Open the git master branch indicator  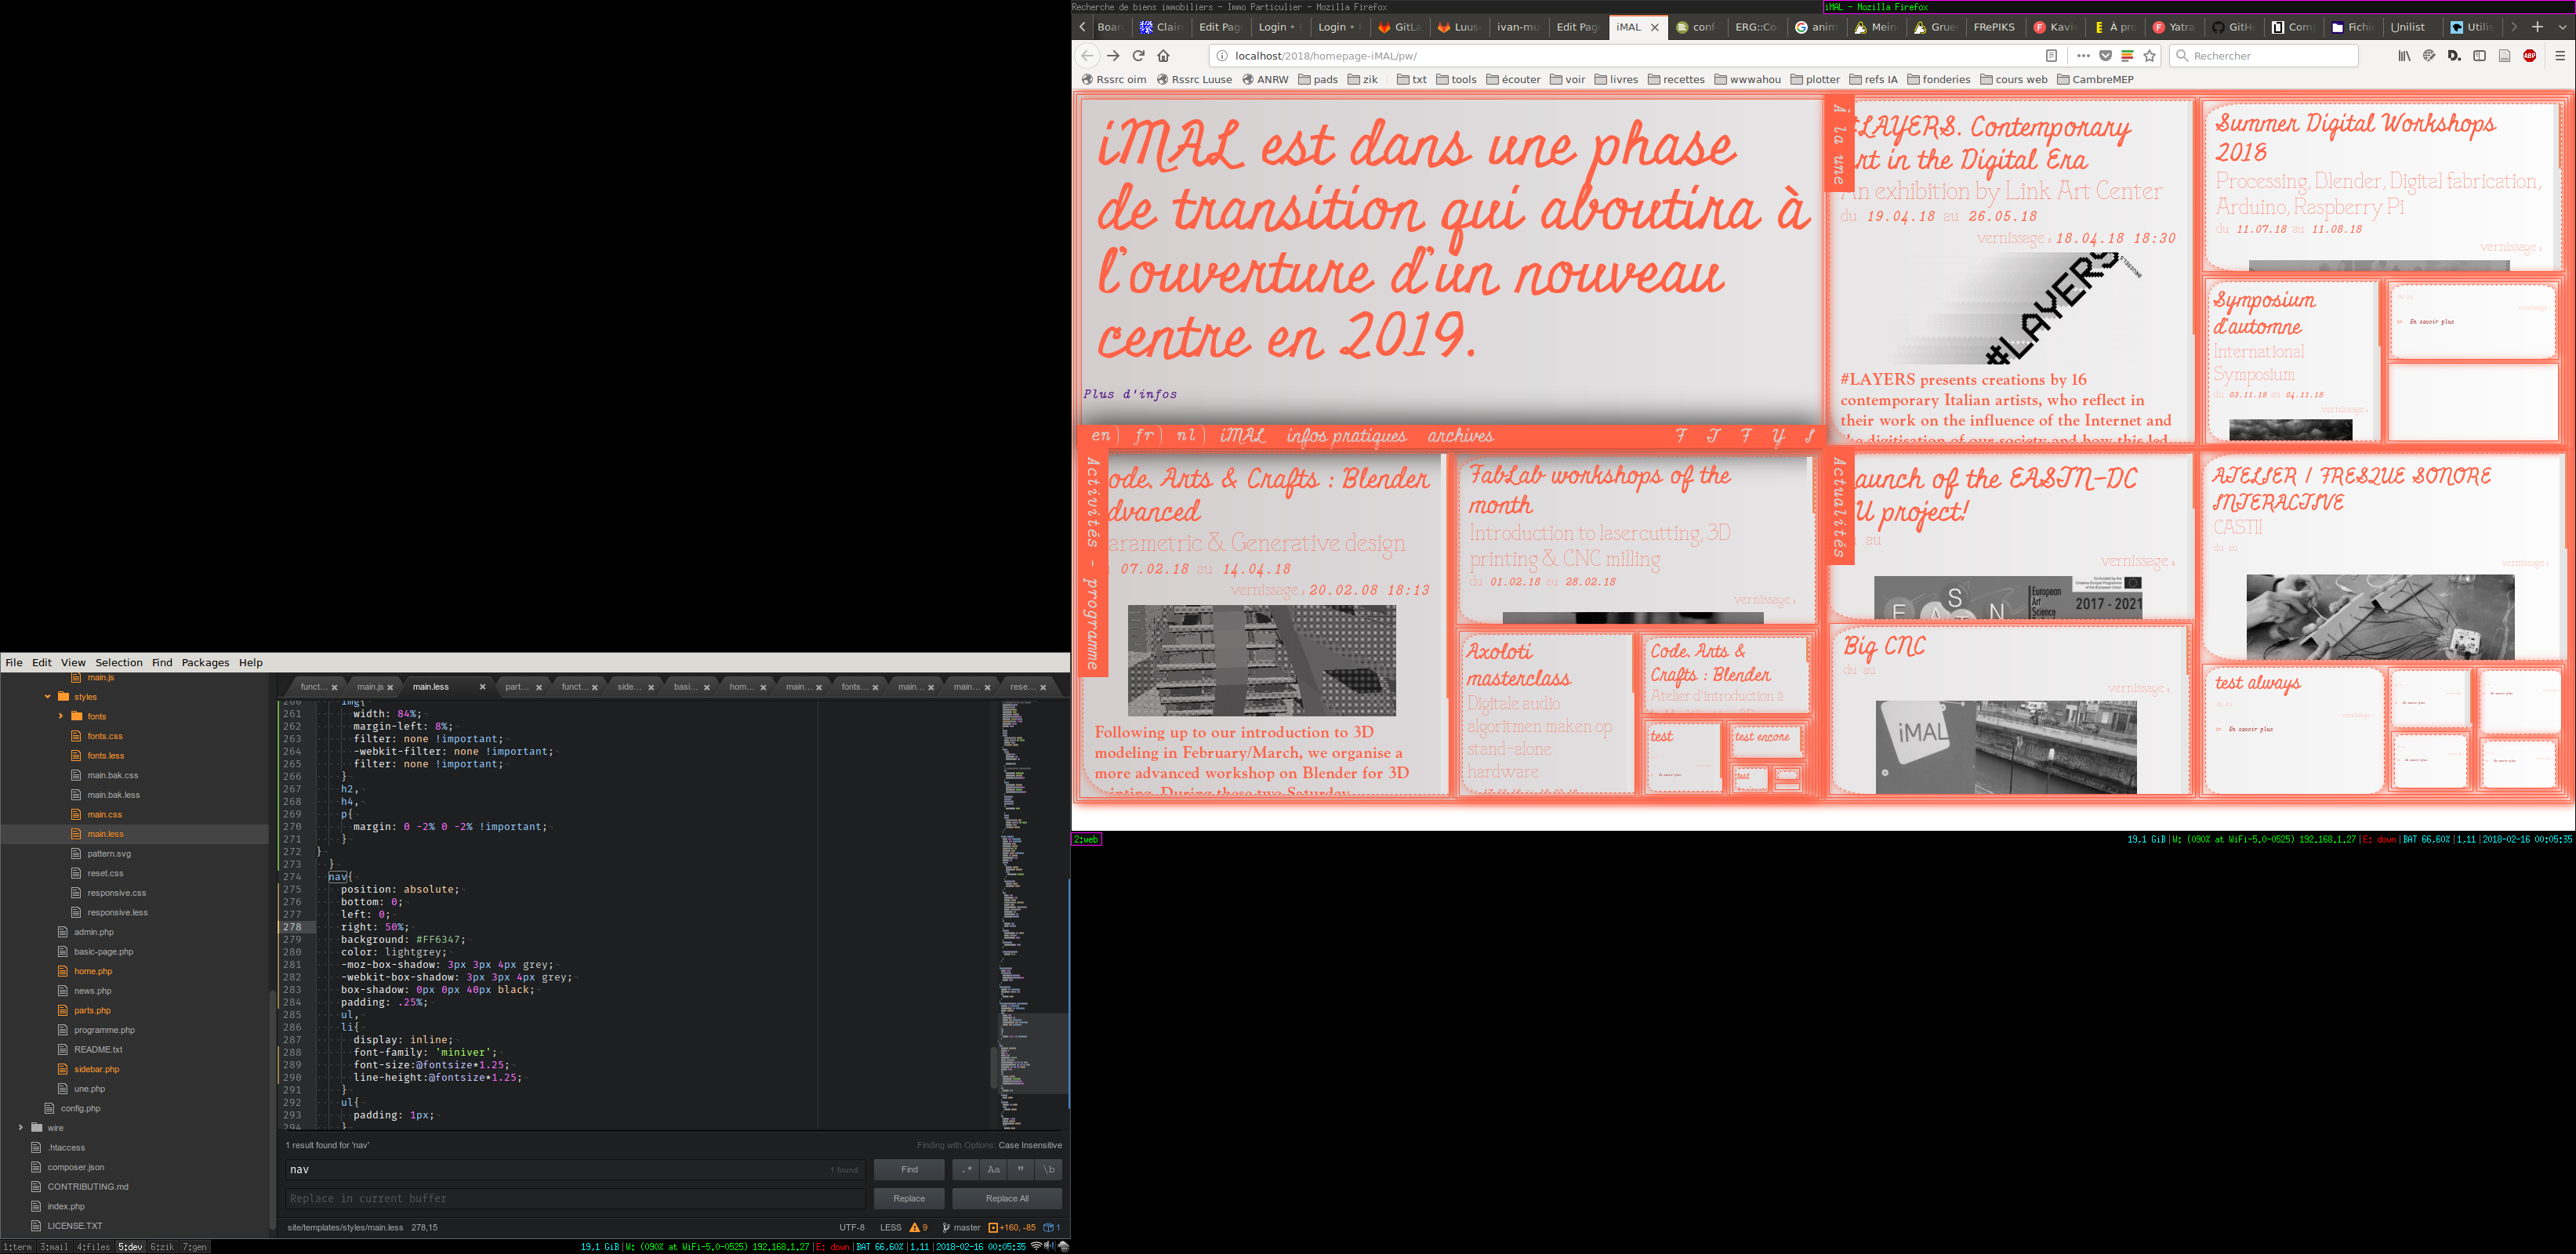(961, 1227)
